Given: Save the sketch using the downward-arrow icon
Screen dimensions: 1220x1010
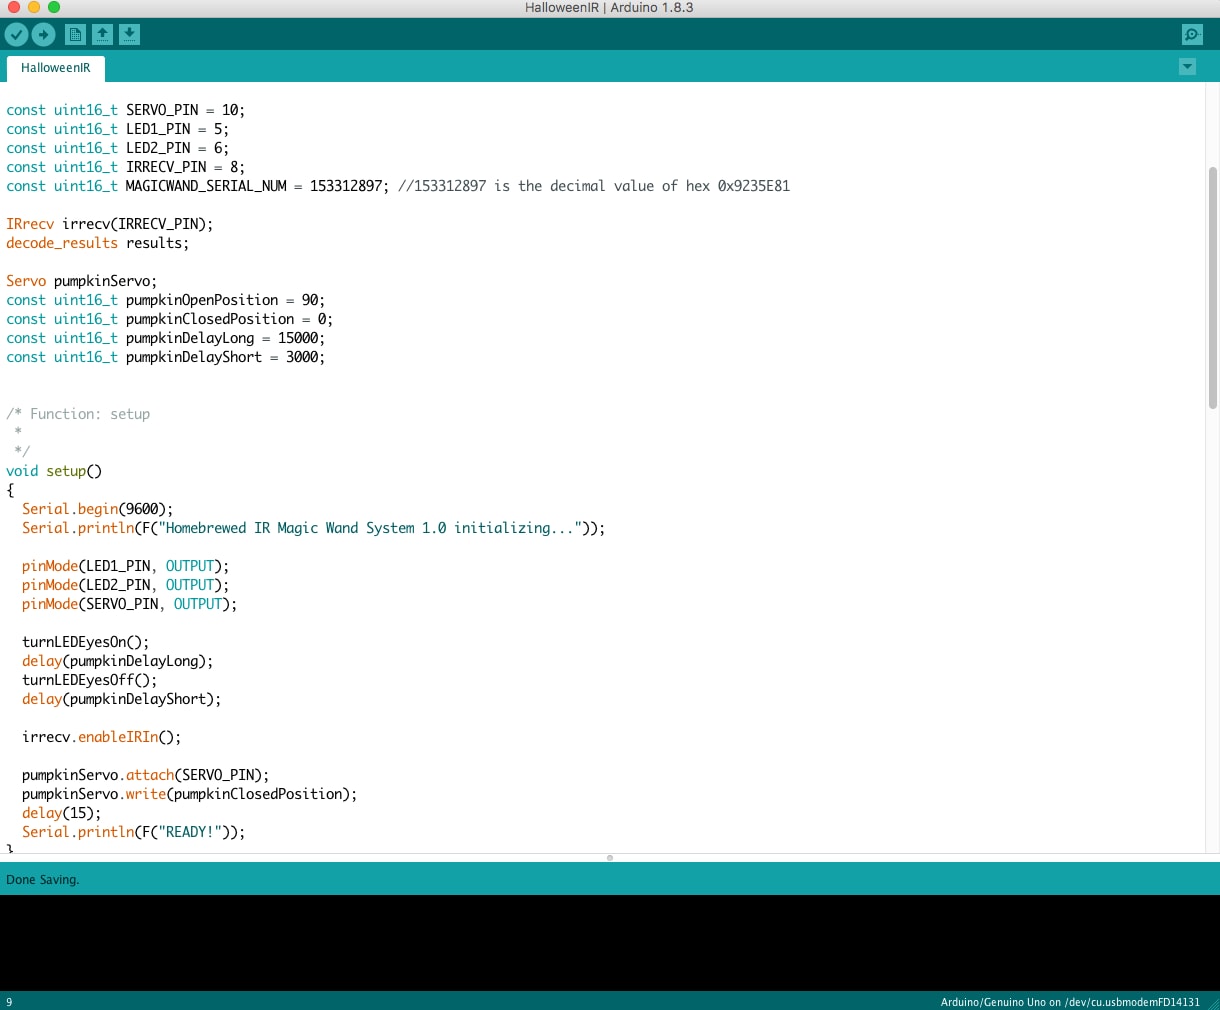Looking at the screenshot, I should (x=129, y=33).
